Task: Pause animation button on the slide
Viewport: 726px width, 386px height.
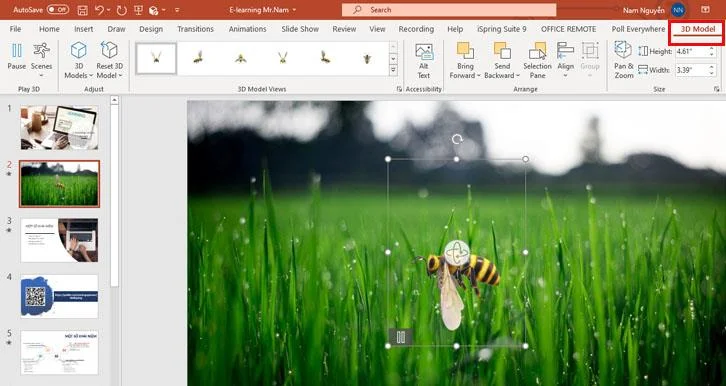Action: 401,337
